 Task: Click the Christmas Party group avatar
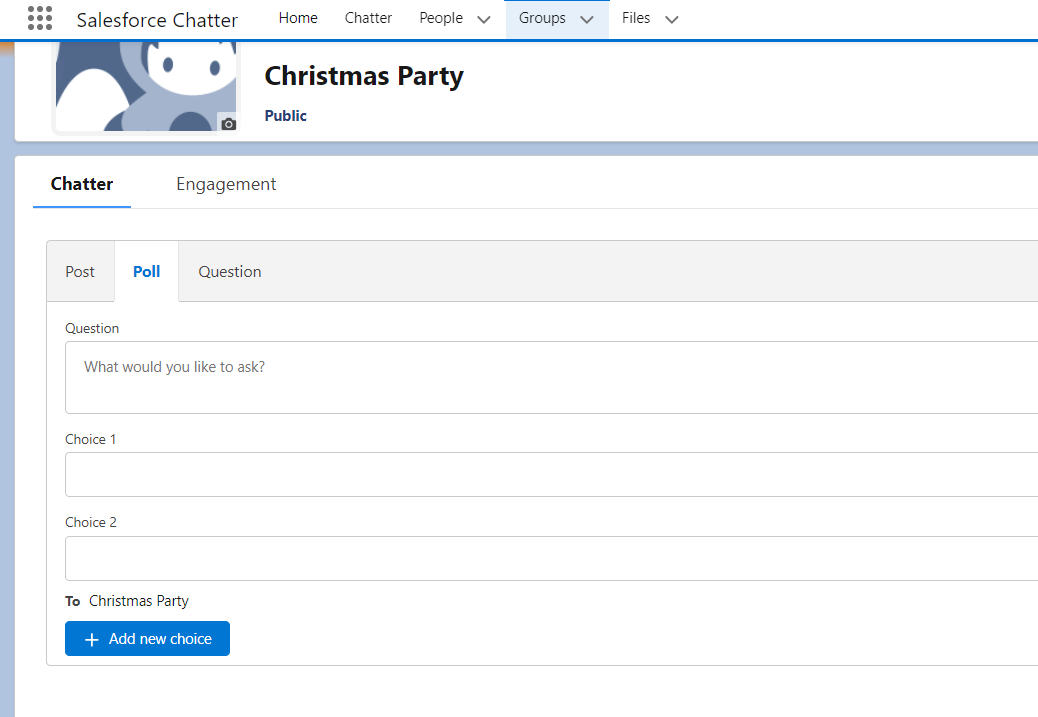coord(146,86)
